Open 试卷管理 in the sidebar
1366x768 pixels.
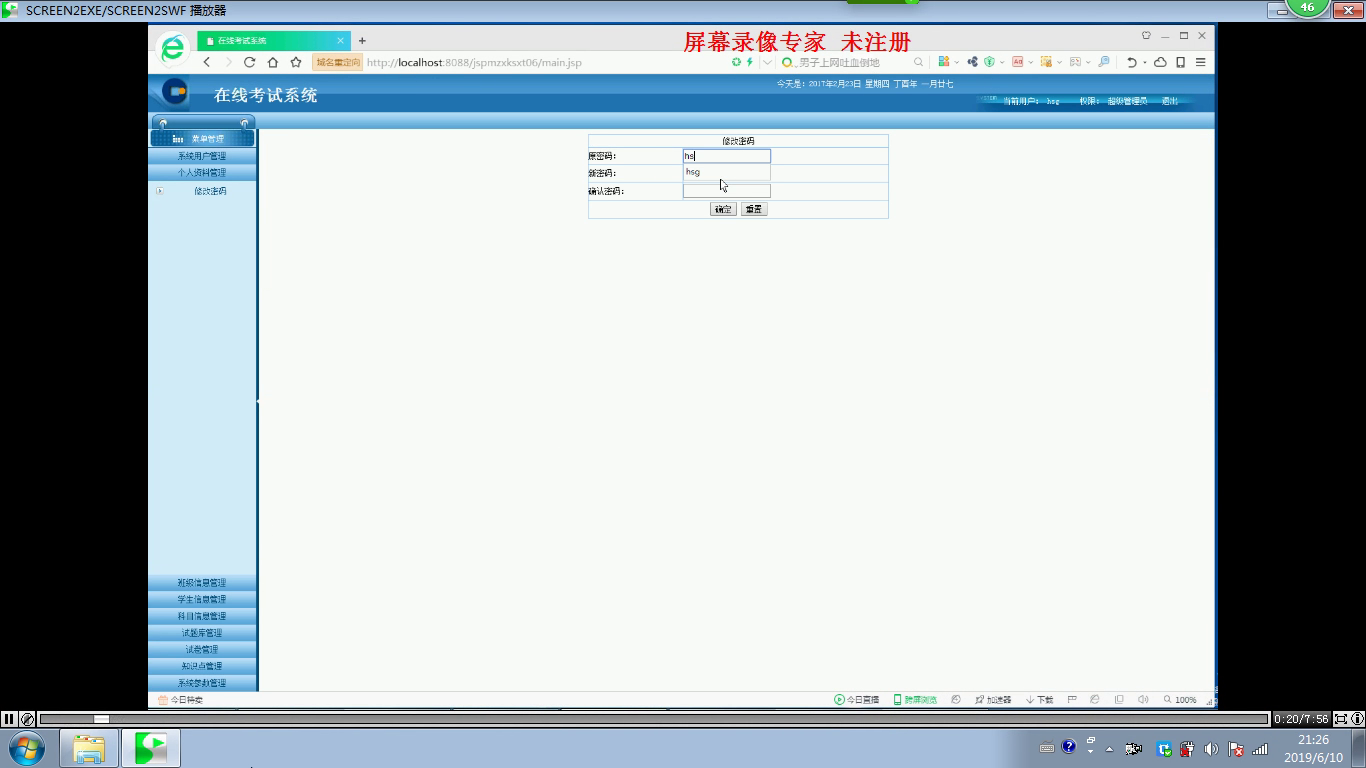(x=202, y=650)
